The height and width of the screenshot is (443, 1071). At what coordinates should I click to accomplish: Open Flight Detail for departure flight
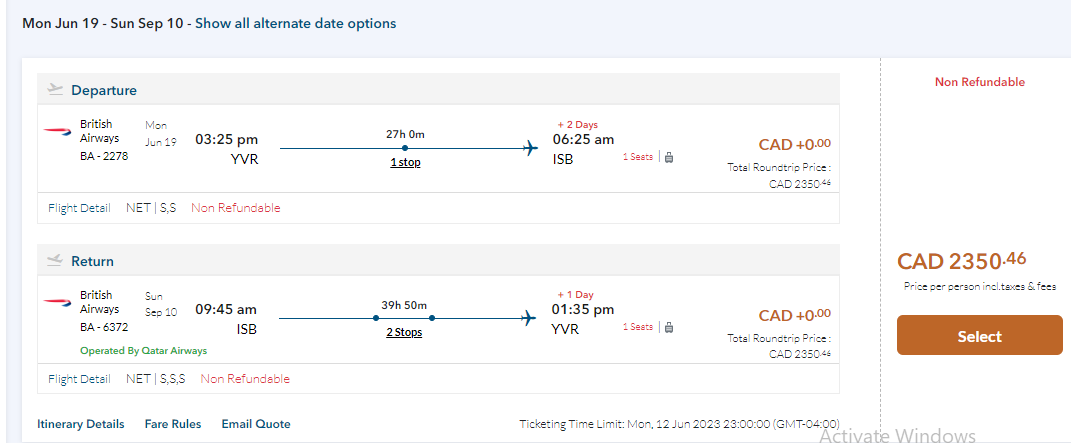point(79,208)
